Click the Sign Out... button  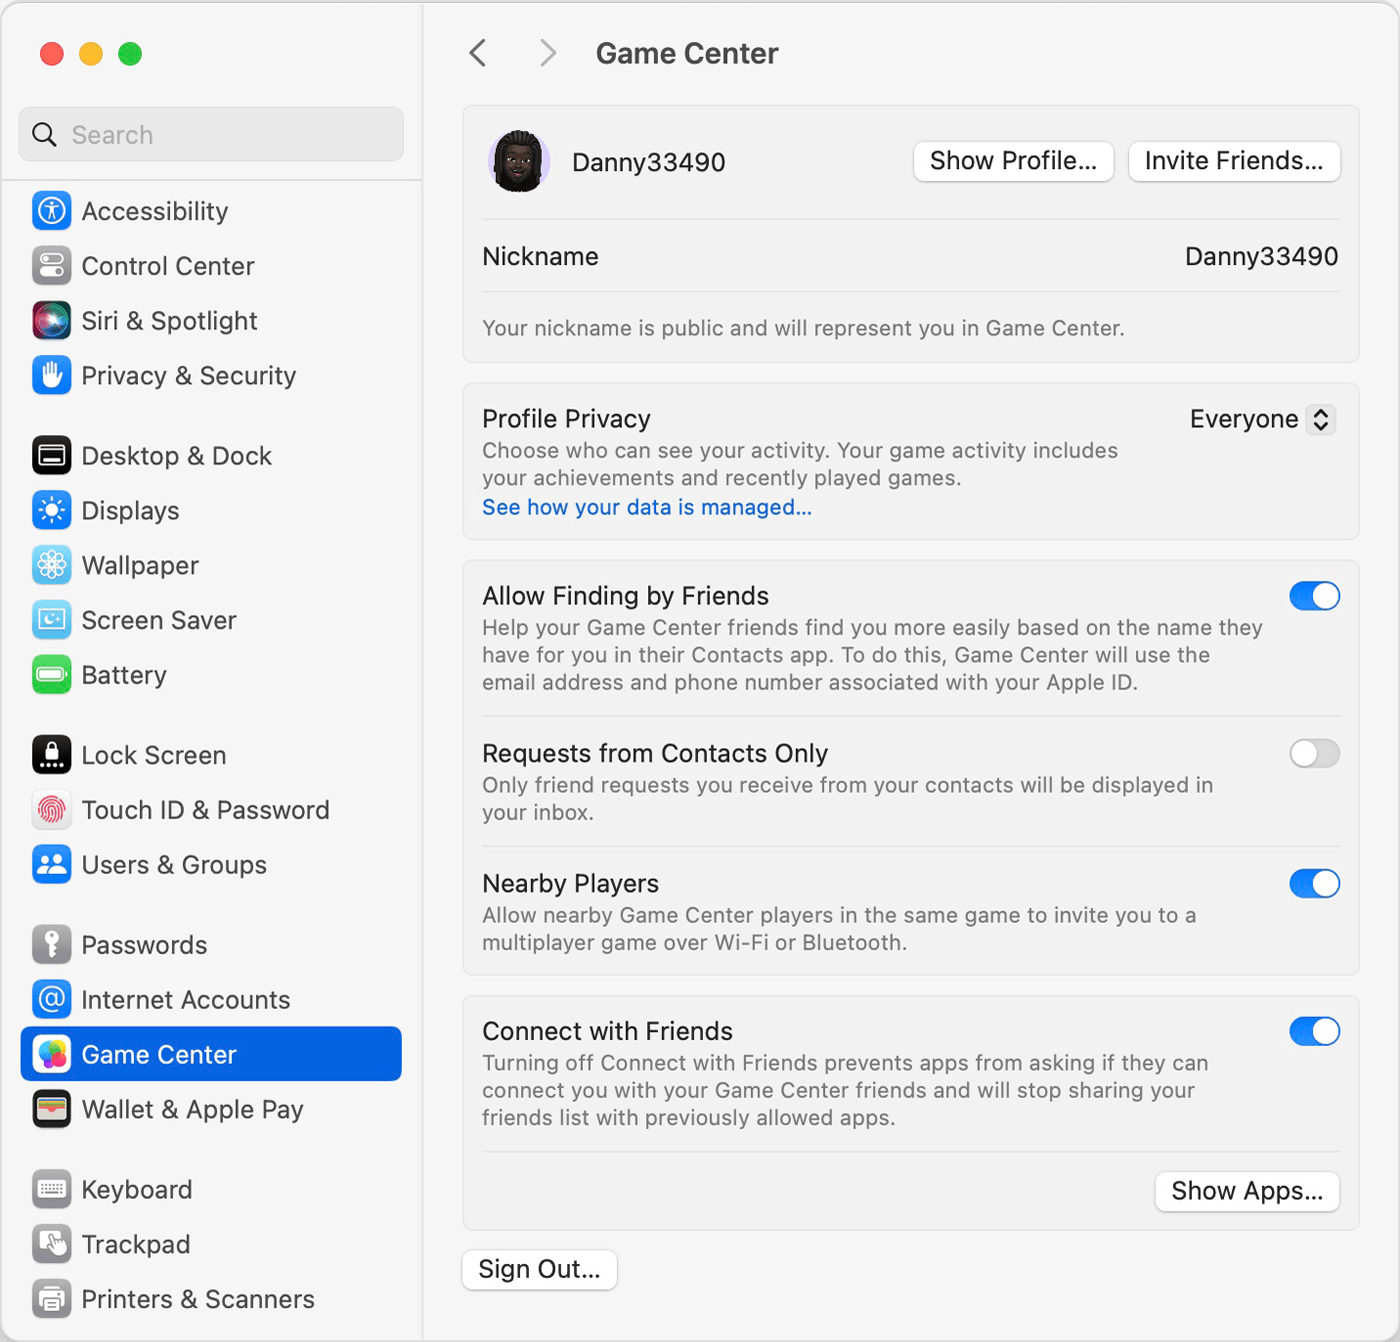[x=539, y=1269]
